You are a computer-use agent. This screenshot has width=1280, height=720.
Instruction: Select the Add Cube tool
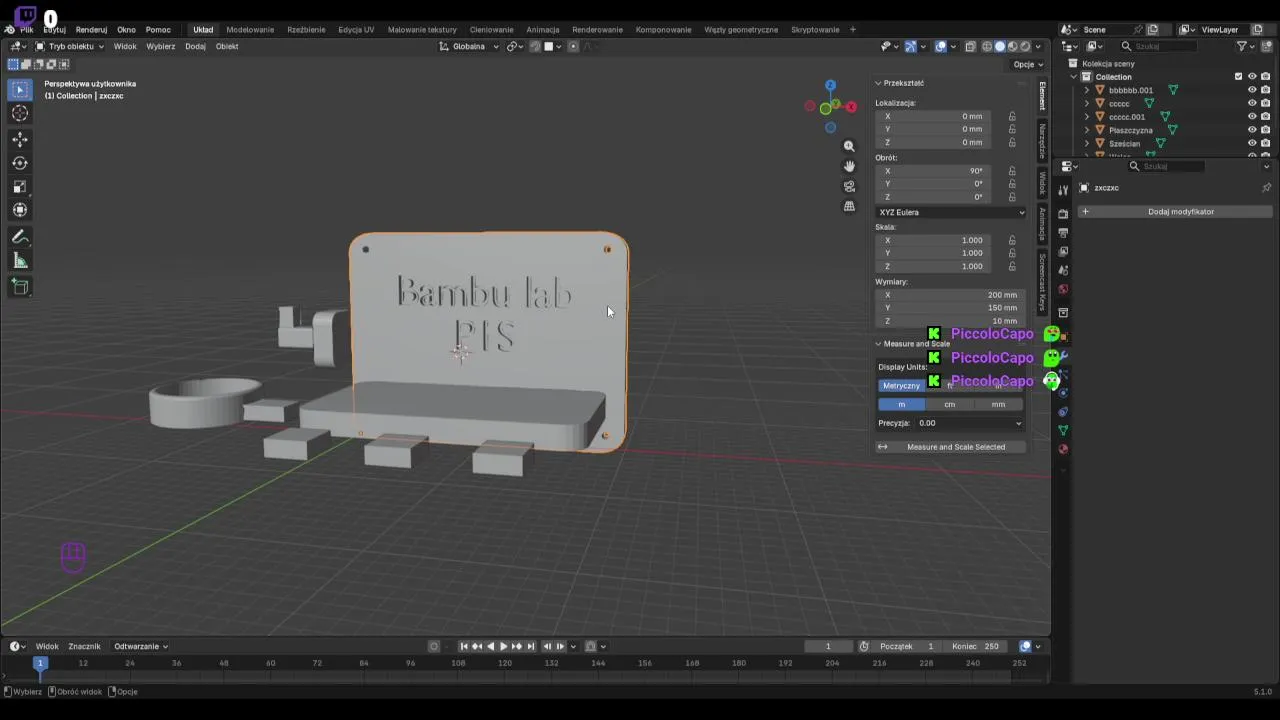click(x=20, y=287)
